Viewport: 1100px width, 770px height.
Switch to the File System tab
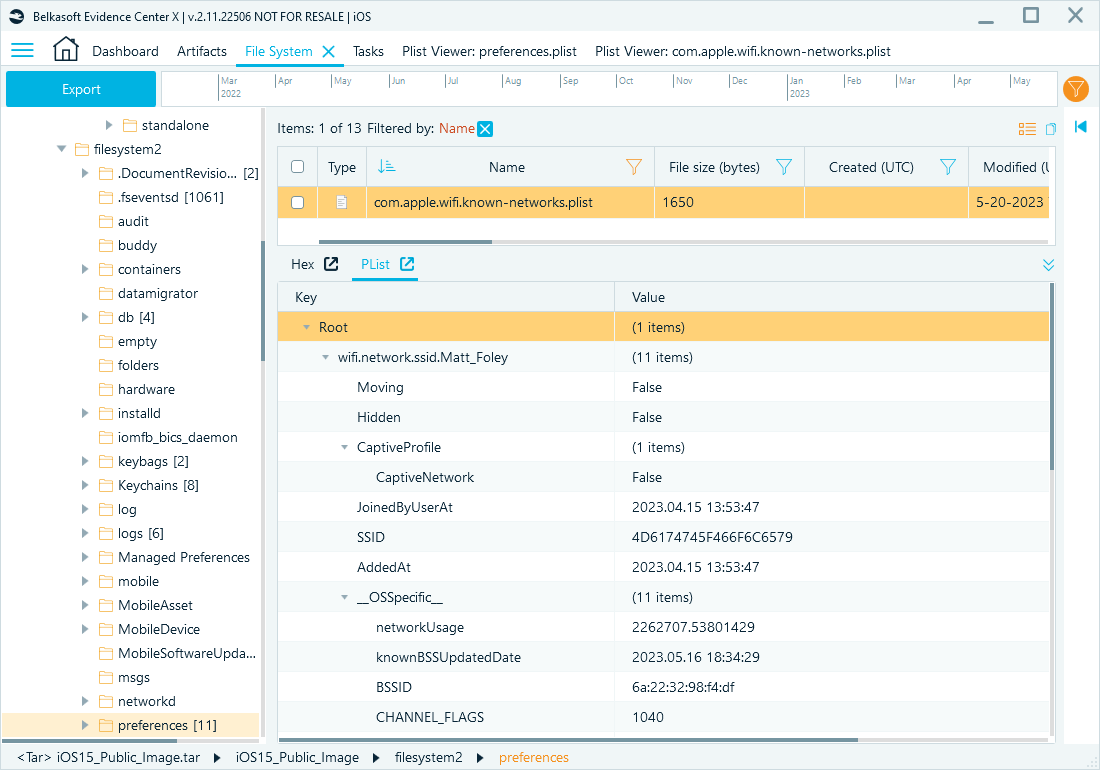pyautogui.click(x=279, y=51)
